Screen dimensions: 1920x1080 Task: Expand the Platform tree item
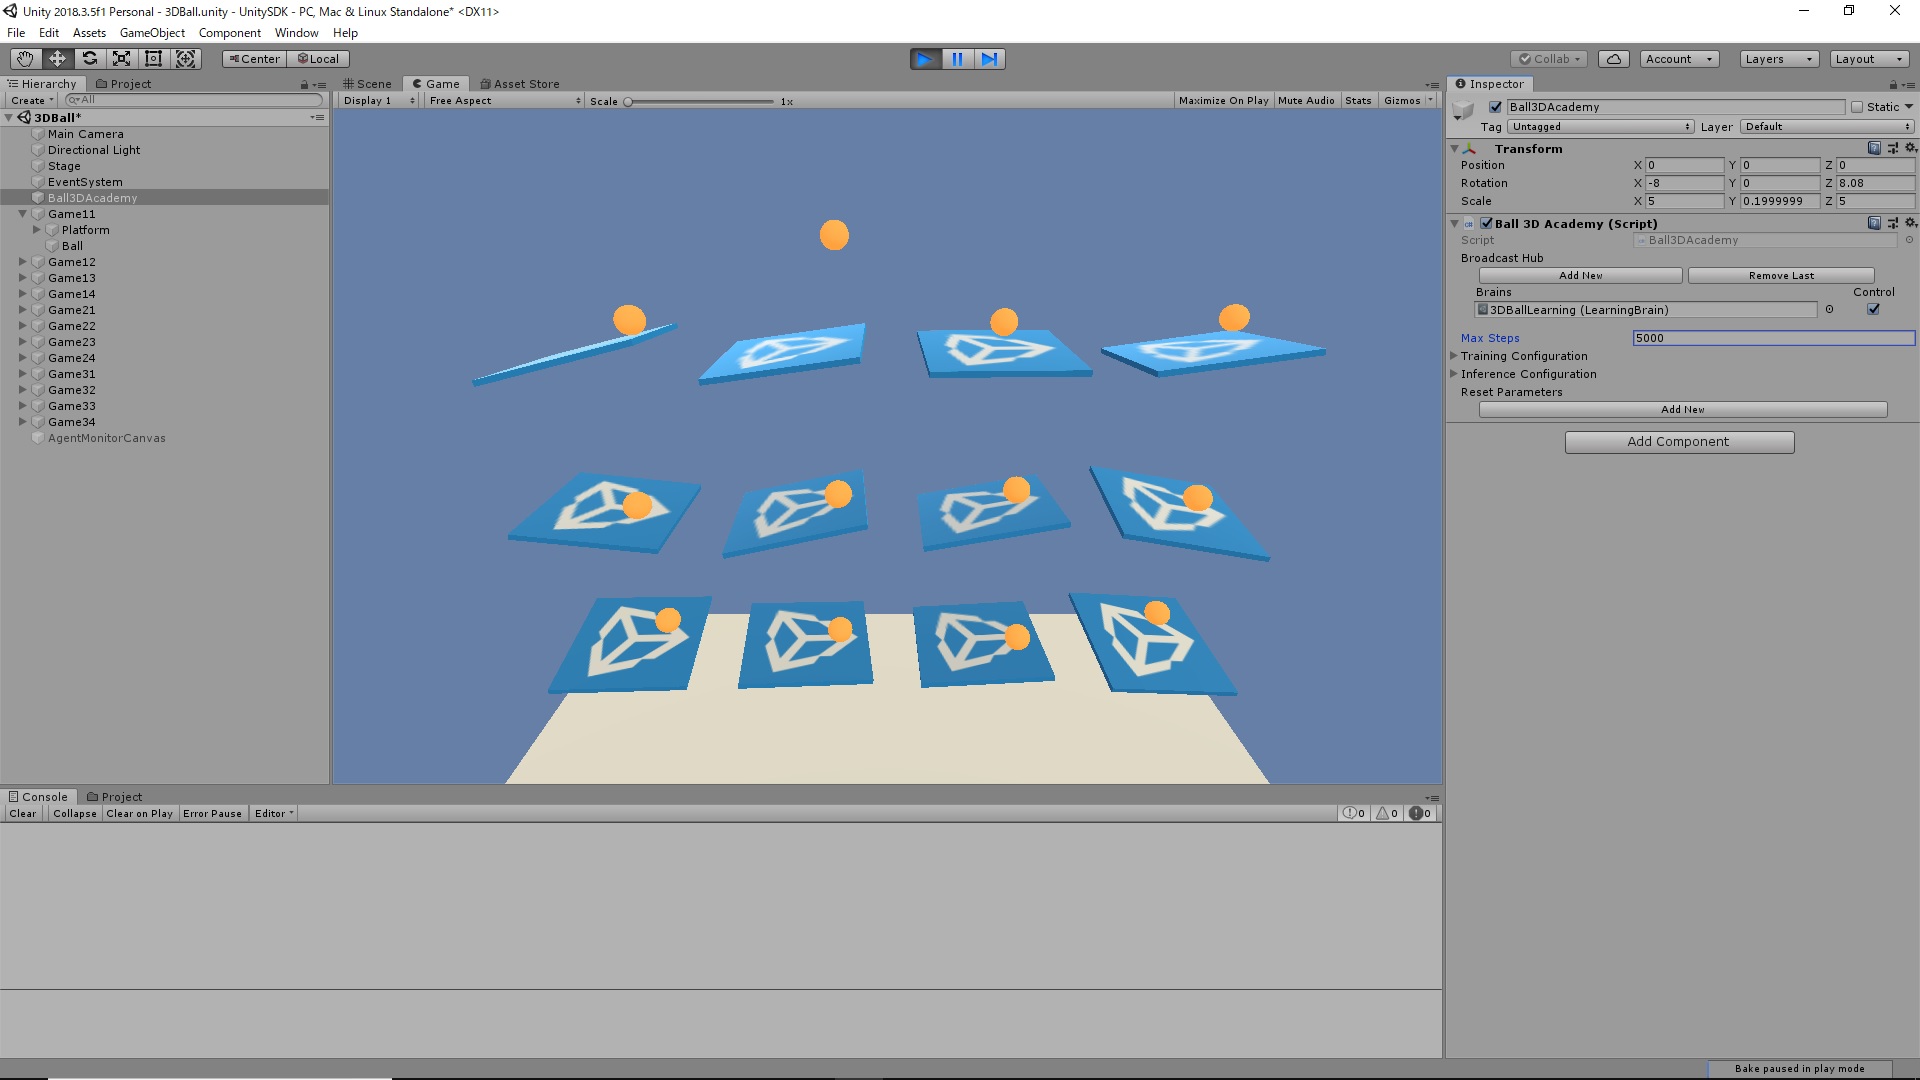[37, 230]
